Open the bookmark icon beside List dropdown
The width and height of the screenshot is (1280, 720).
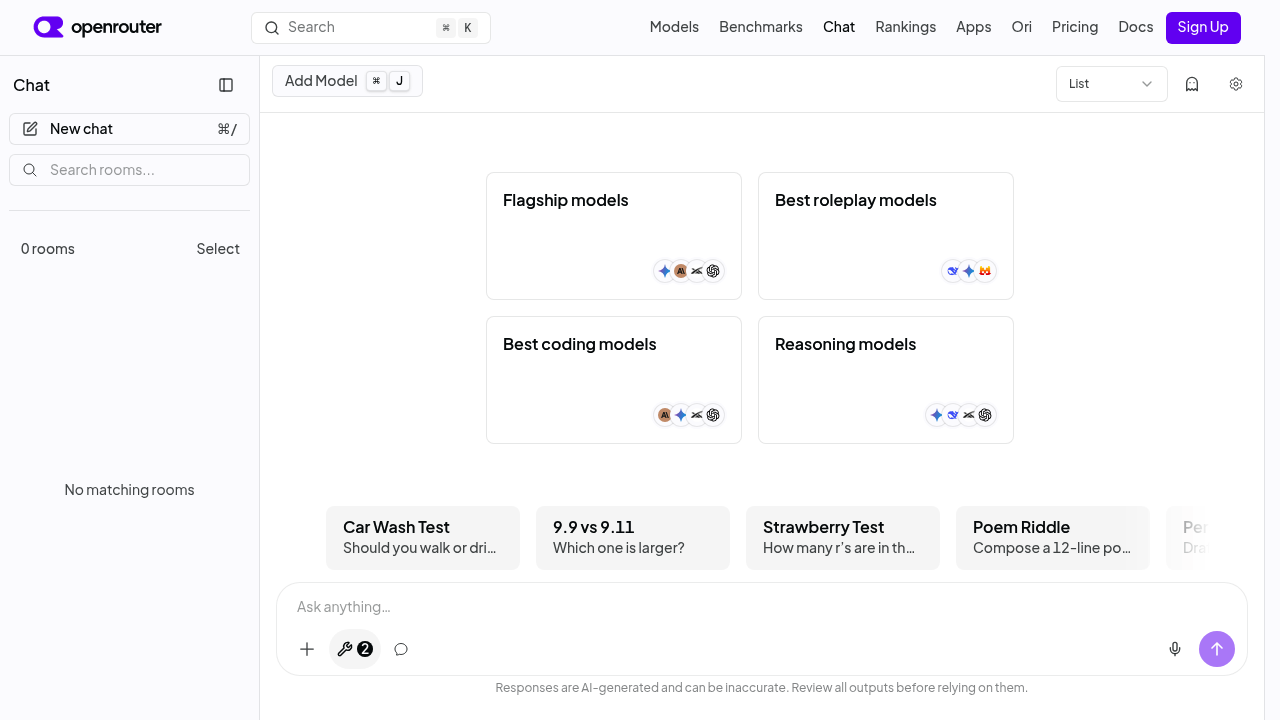(1192, 84)
